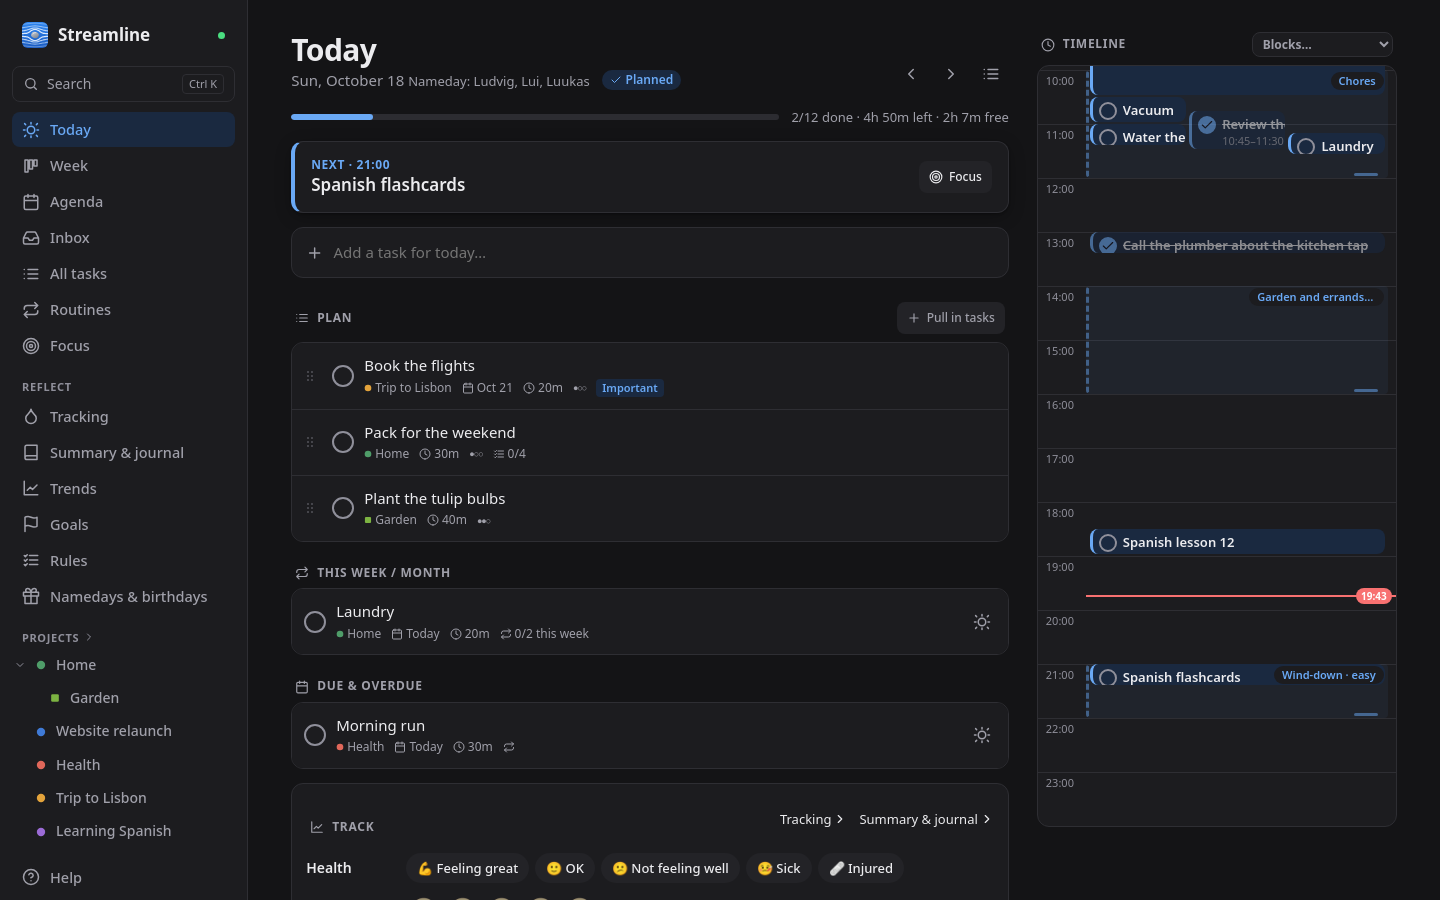Click the daily progress bar
This screenshot has height=900, width=1440.
click(535, 117)
